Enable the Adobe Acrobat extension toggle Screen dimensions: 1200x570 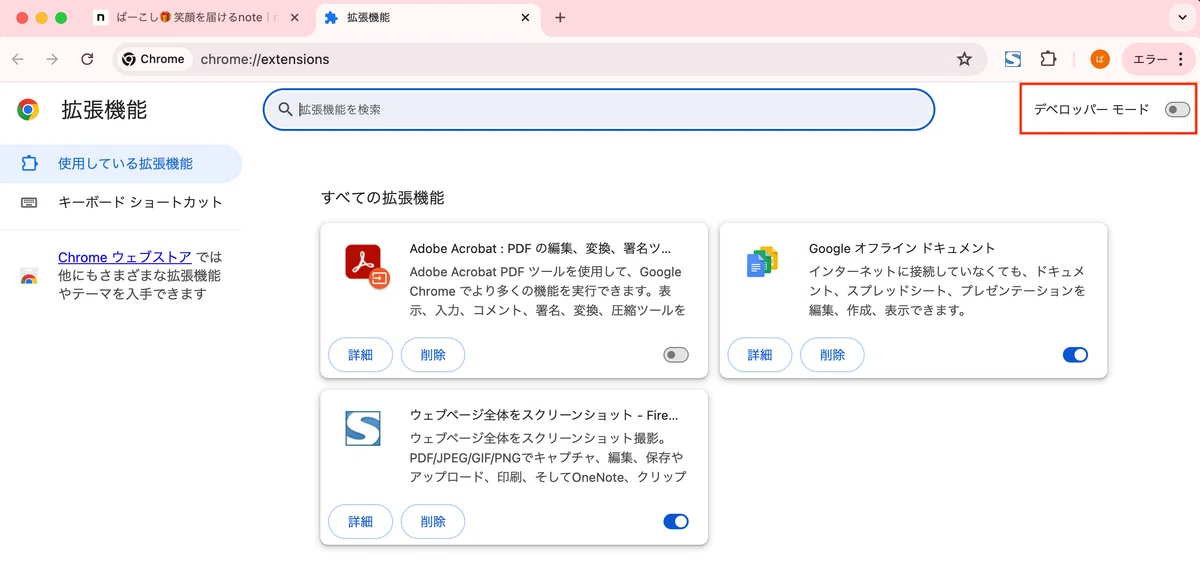(676, 354)
